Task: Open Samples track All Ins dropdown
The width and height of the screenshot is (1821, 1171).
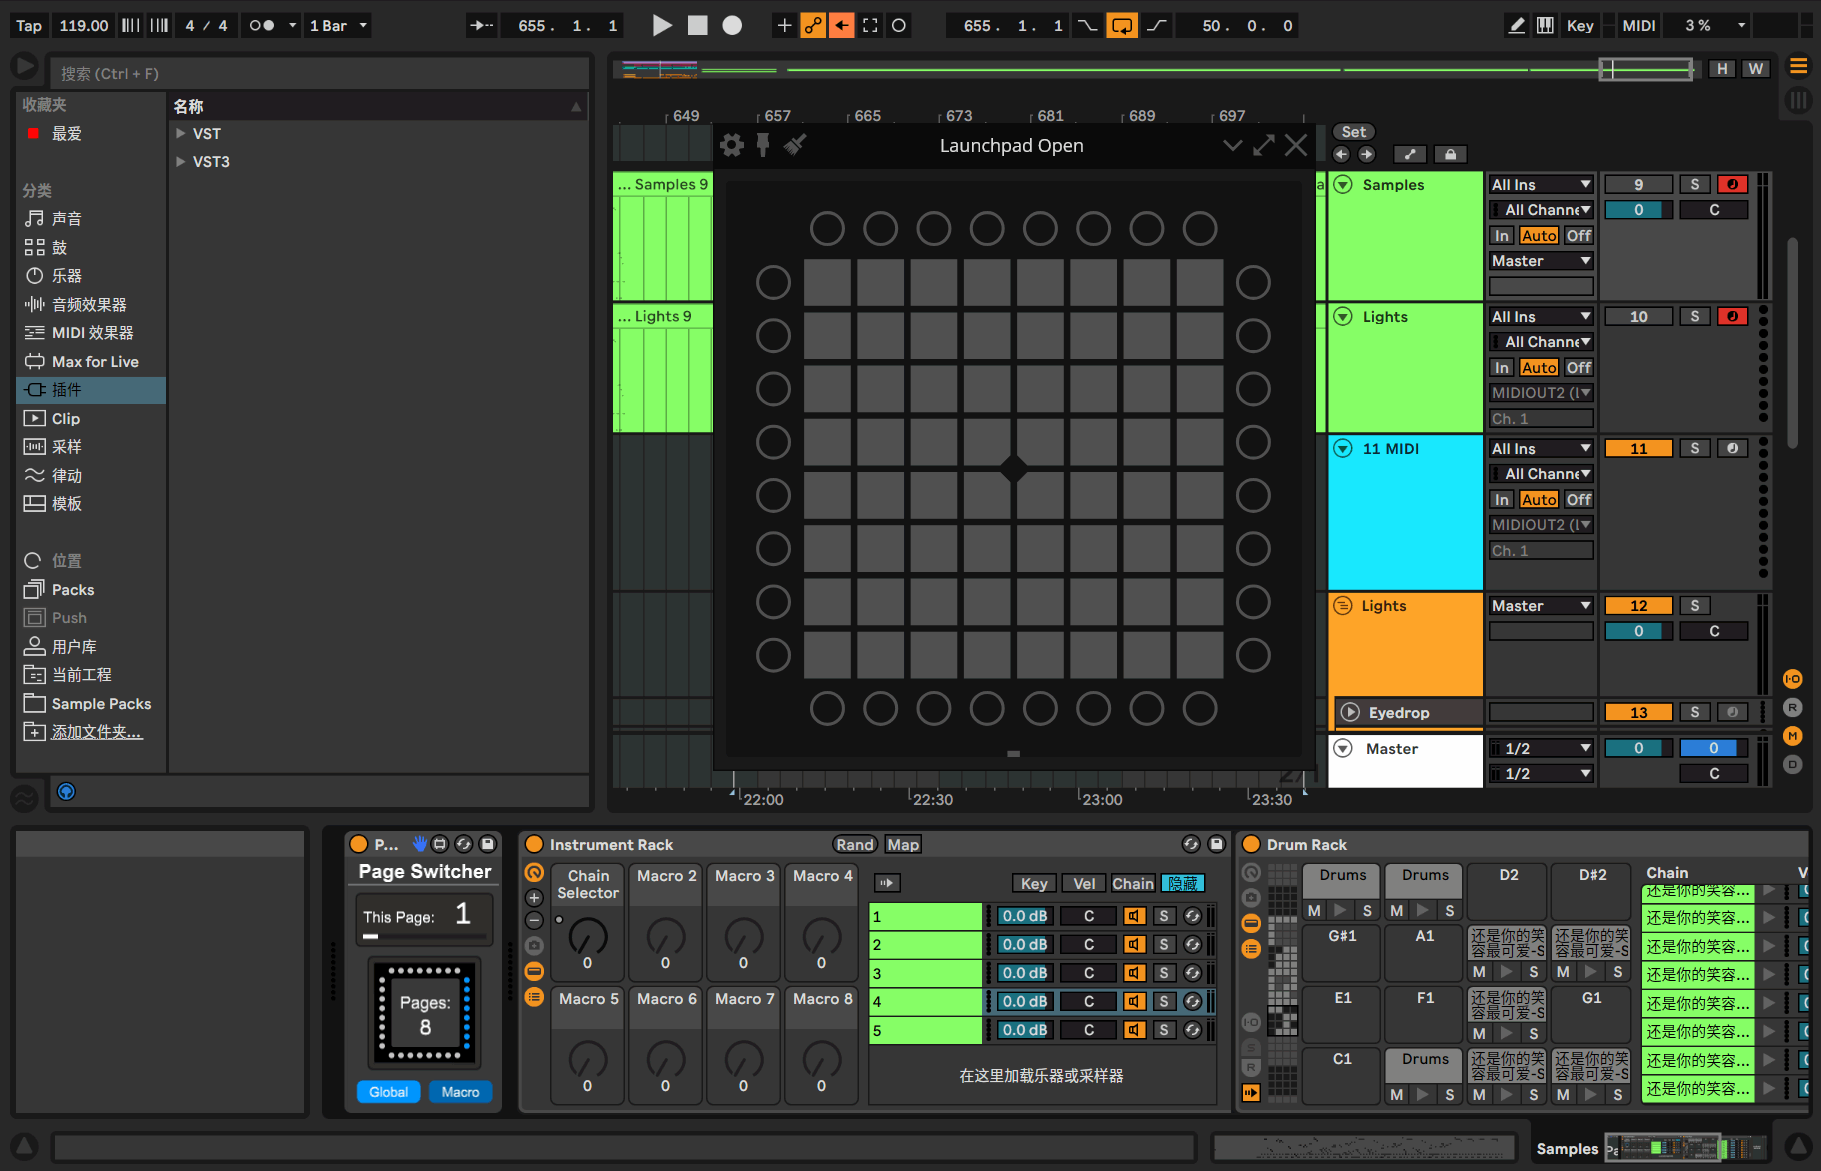Action: pos(1540,184)
